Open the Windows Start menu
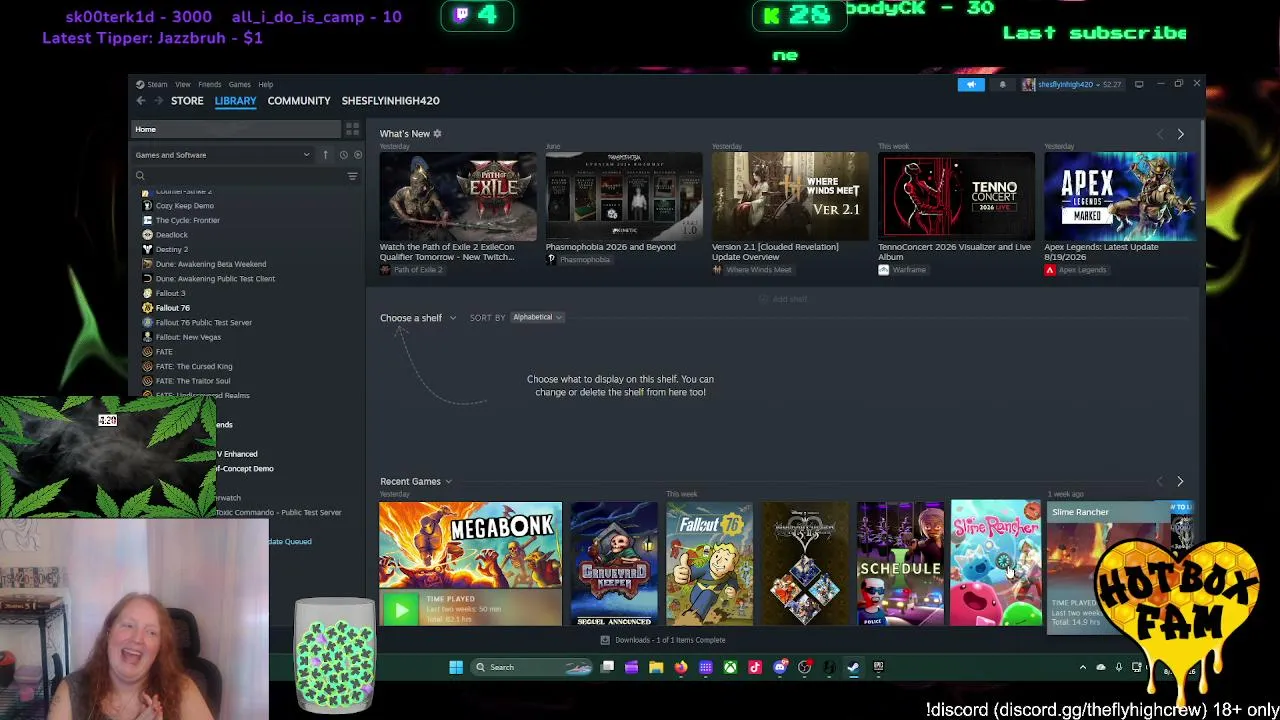This screenshot has width=1280, height=720. click(x=456, y=667)
